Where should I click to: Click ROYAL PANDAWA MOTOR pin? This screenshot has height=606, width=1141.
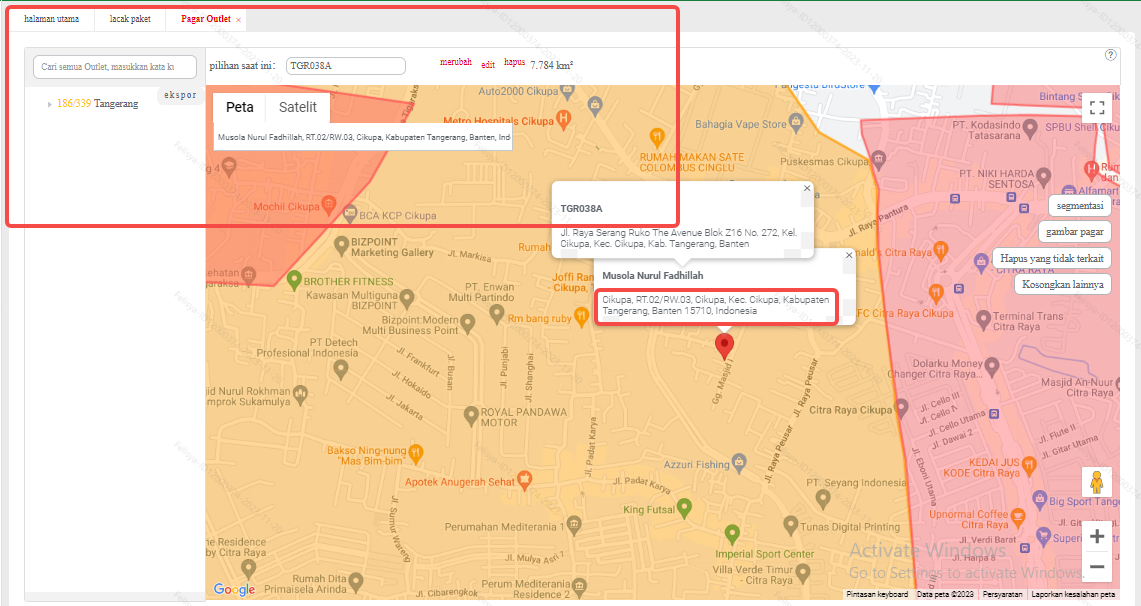click(x=471, y=415)
